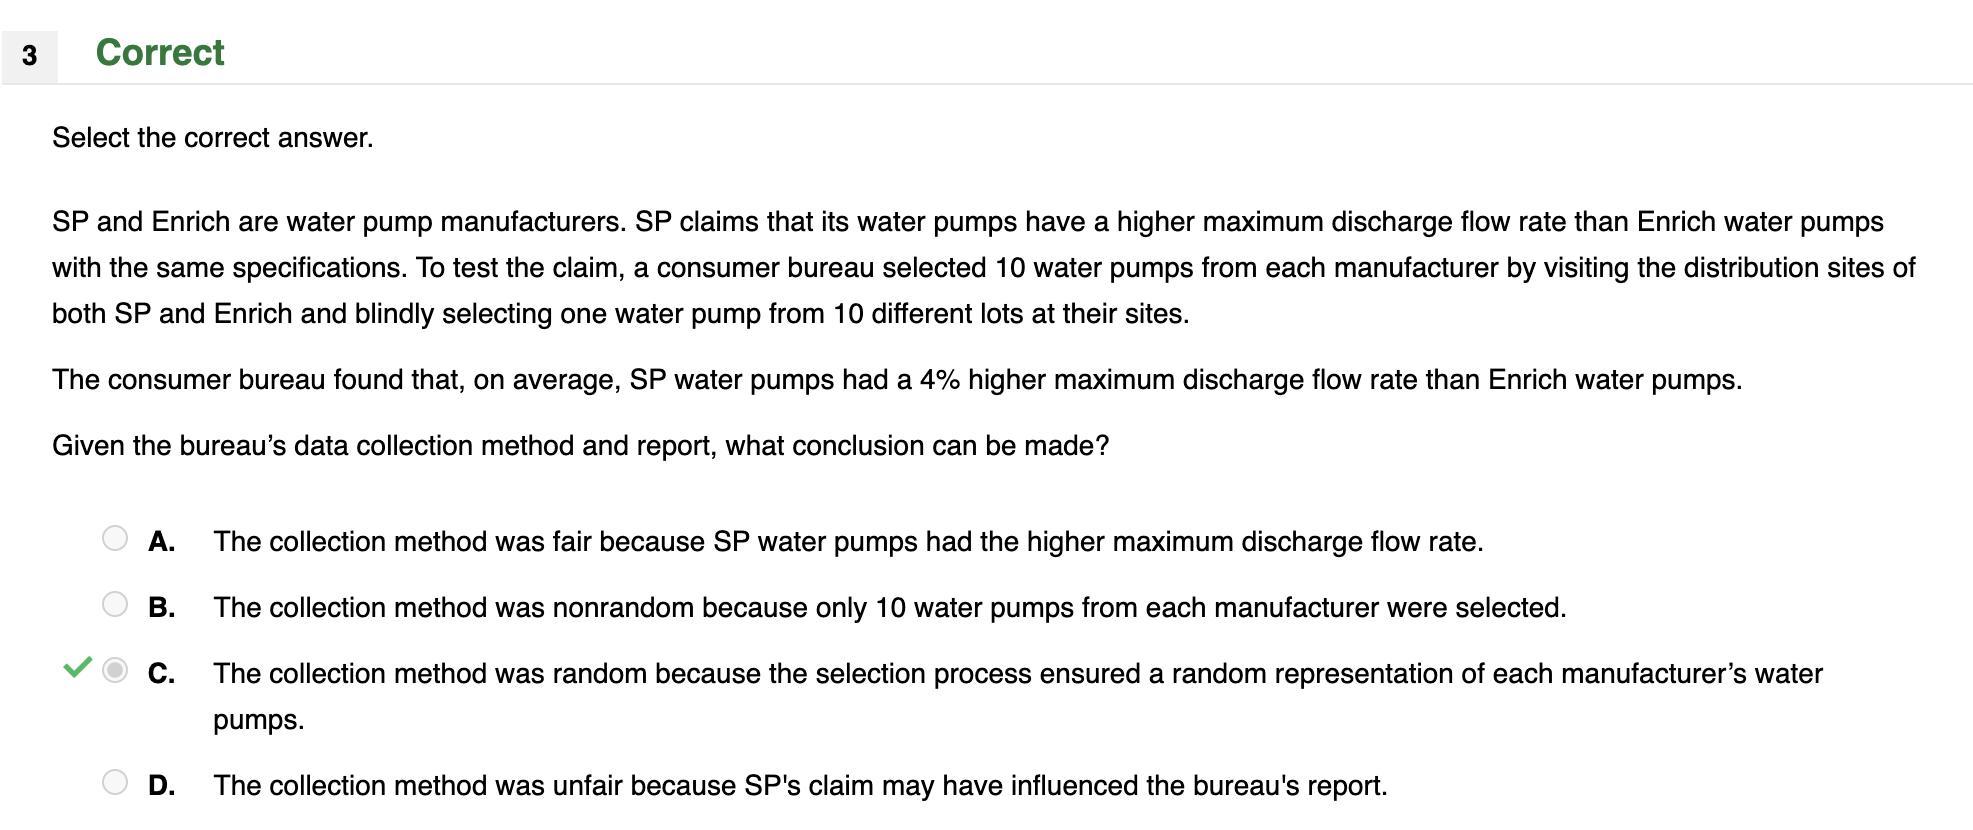Click answer text about fair collection method
Screen dimensions: 1973x830
point(848,542)
